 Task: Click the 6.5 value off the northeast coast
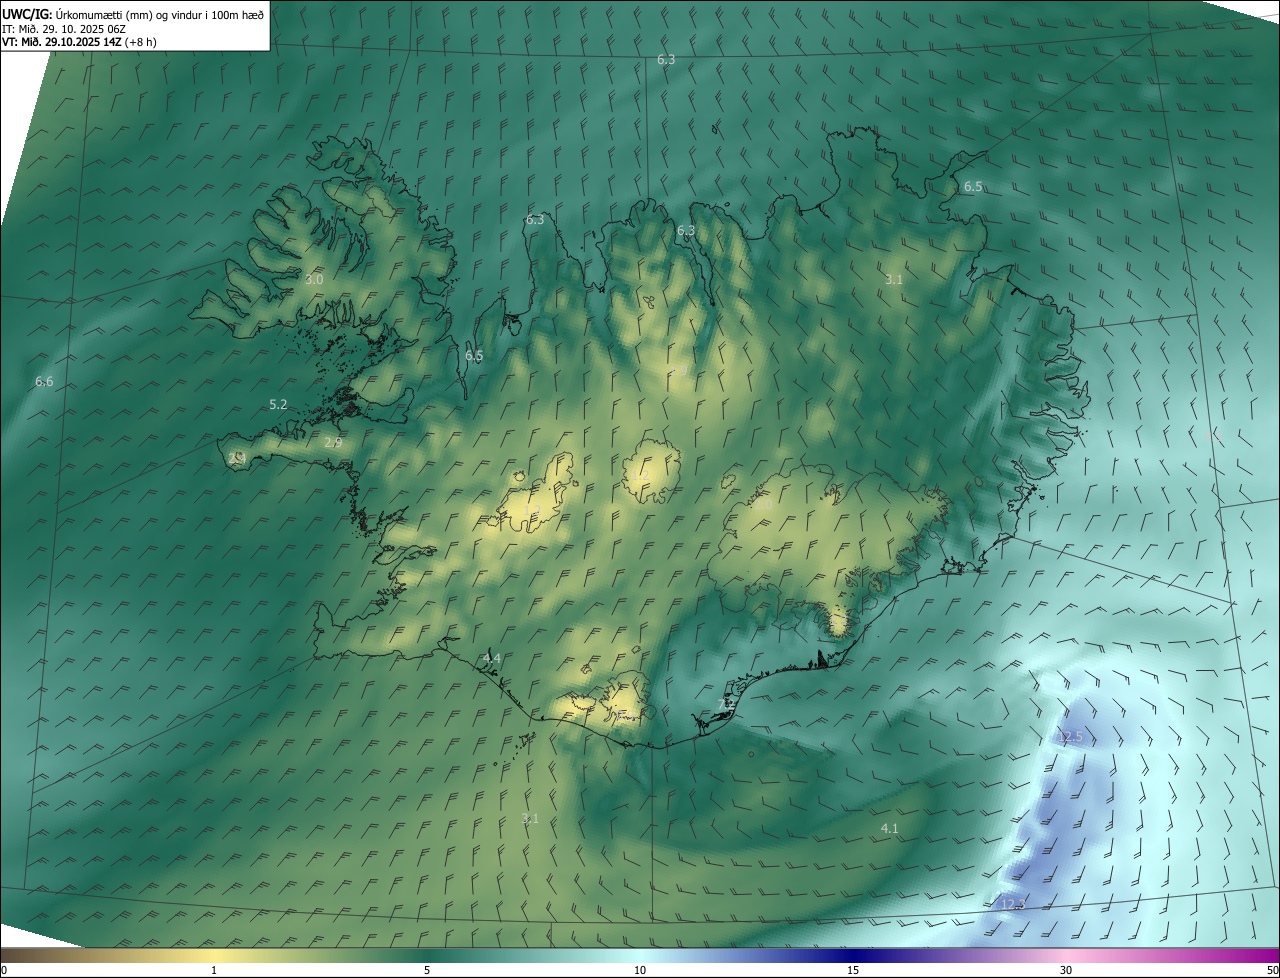tap(973, 187)
